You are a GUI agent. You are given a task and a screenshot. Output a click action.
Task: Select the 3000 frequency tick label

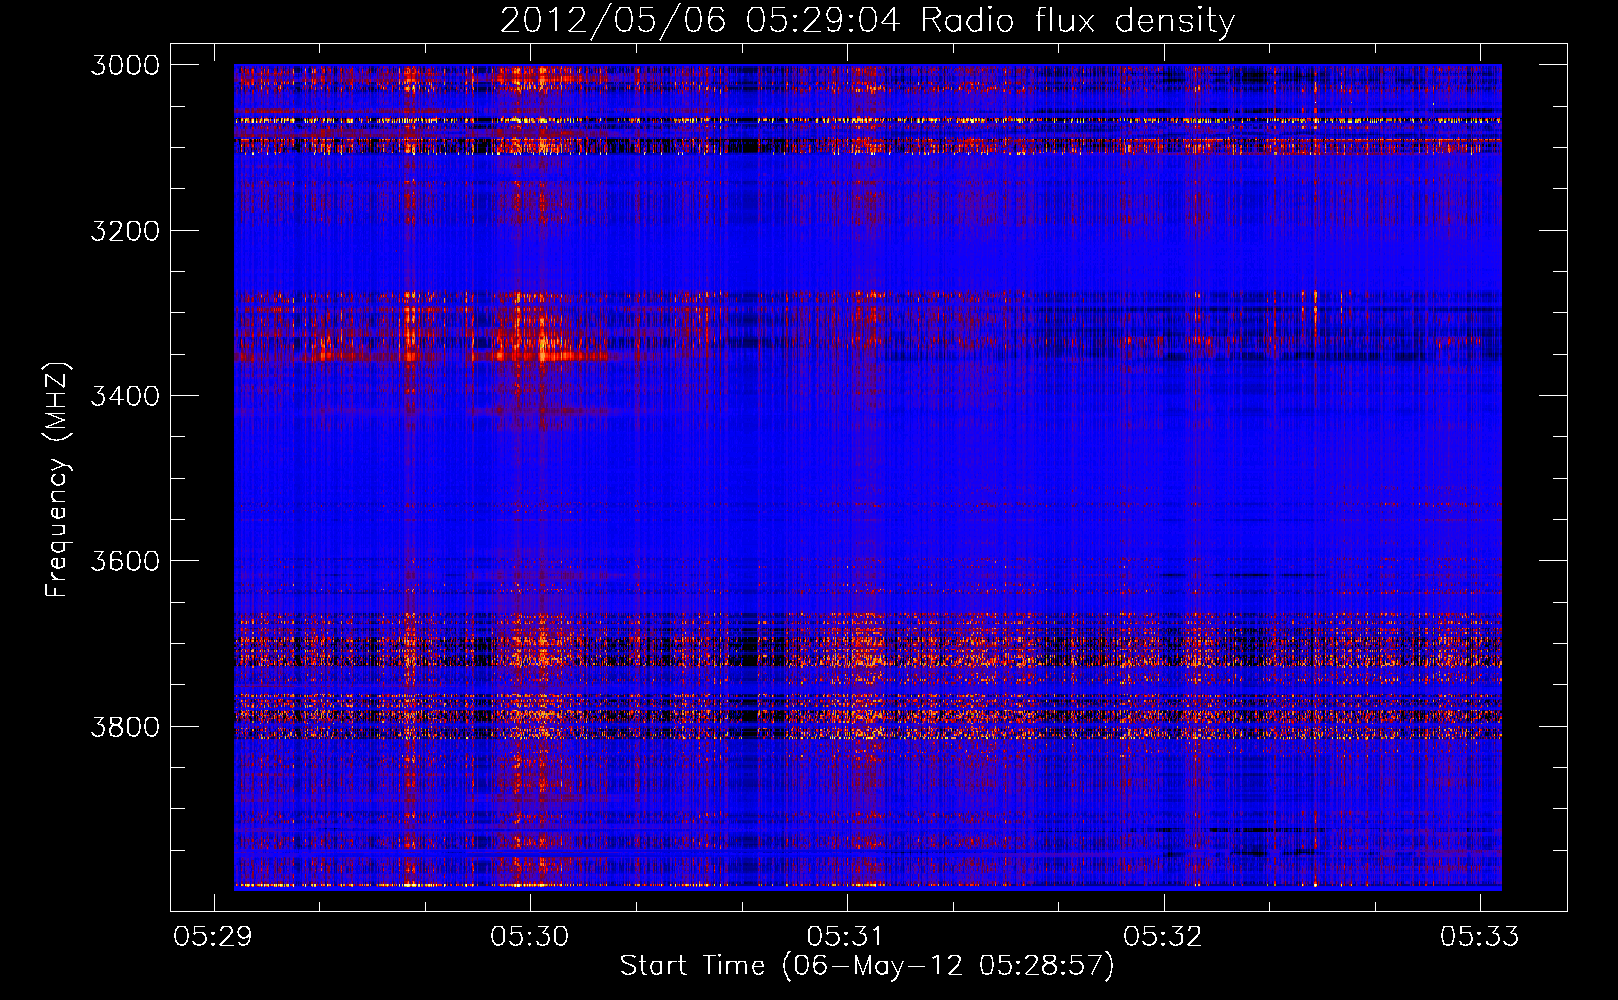[x=125, y=65]
